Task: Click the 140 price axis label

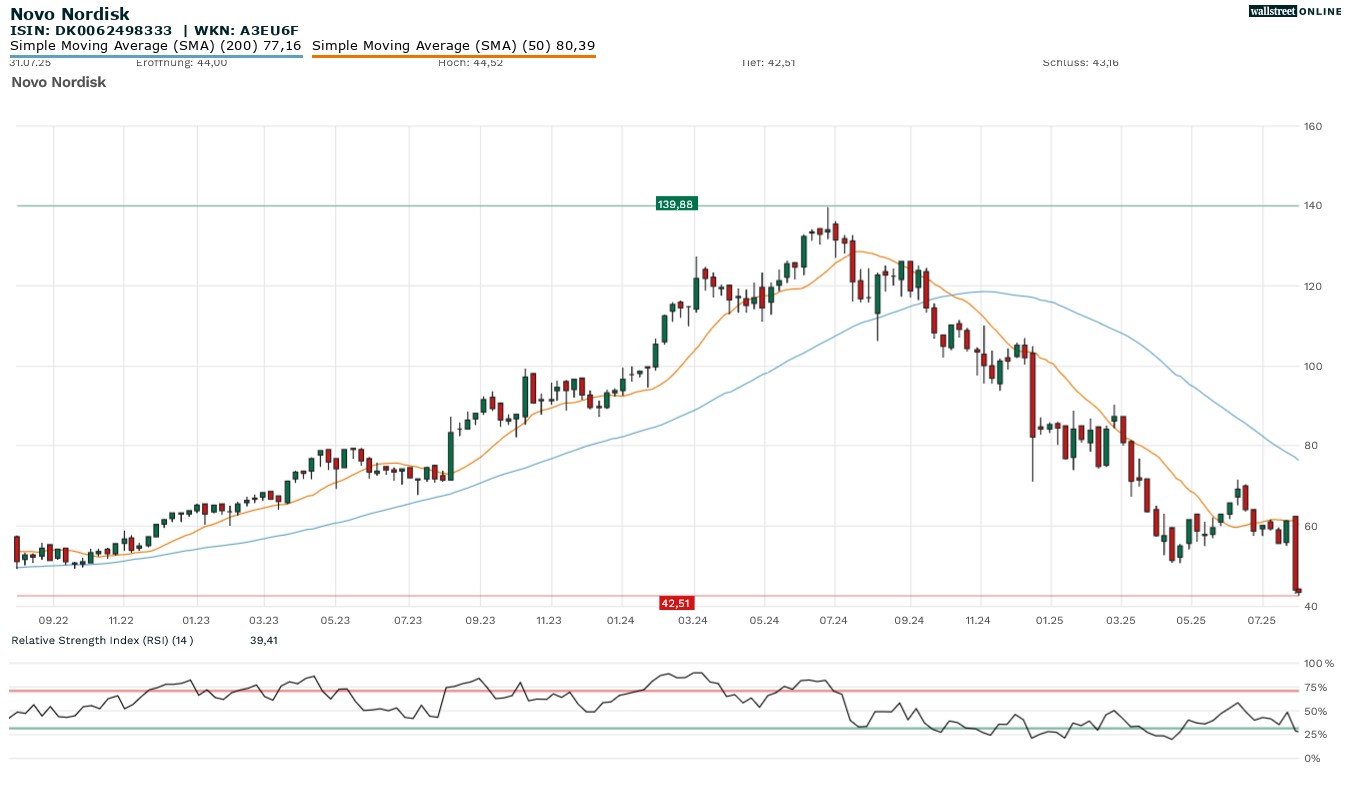Action: [x=1312, y=206]
